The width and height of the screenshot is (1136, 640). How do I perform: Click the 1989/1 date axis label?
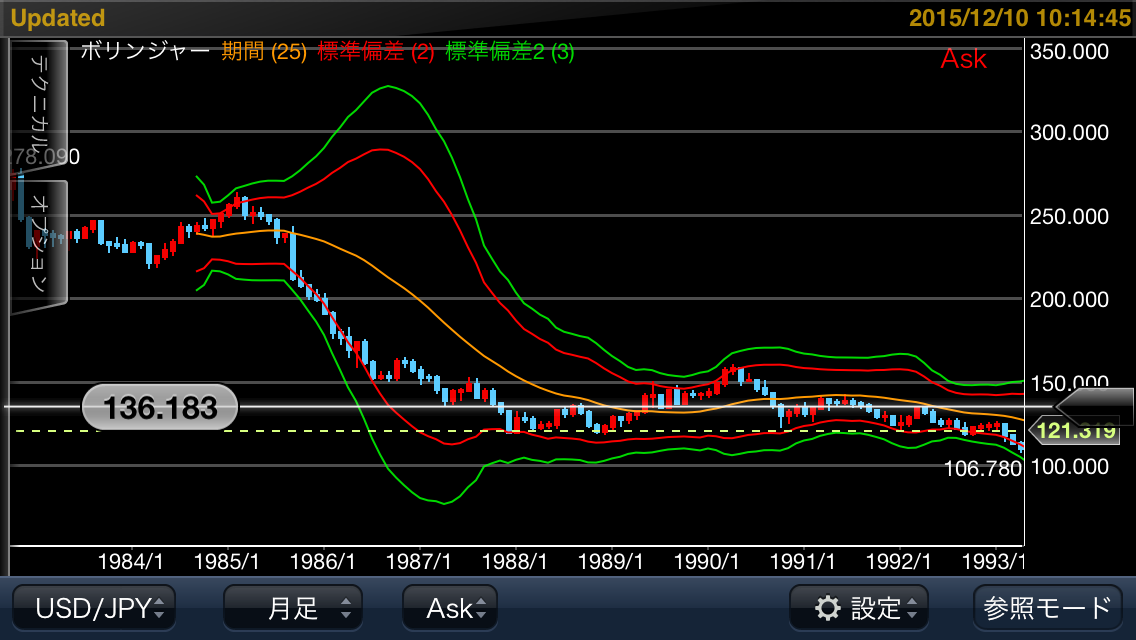point(611,561)
